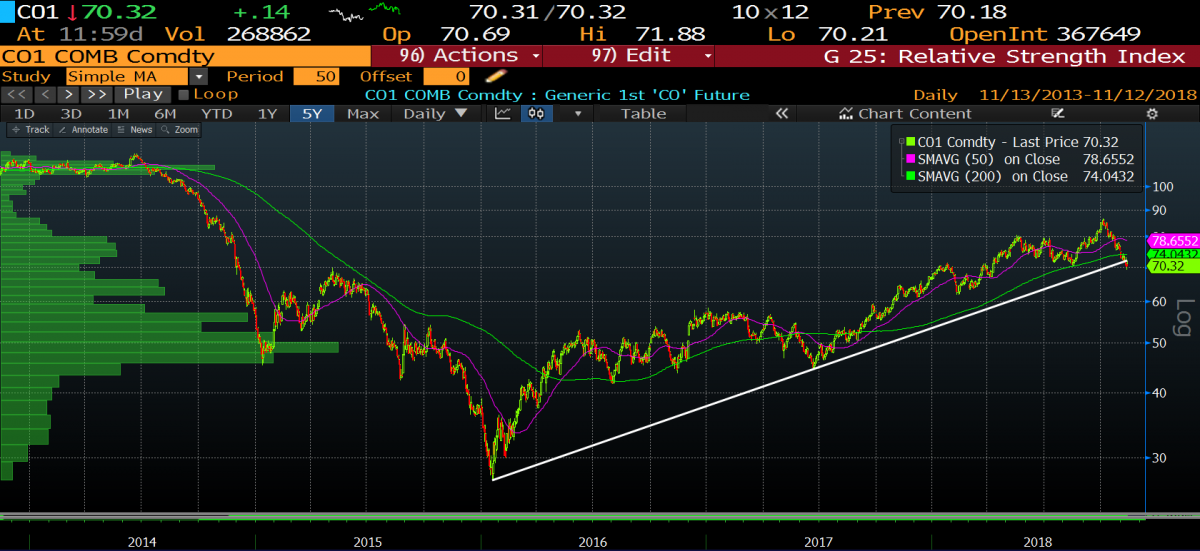Select the Zoom tool

point(181,130)
